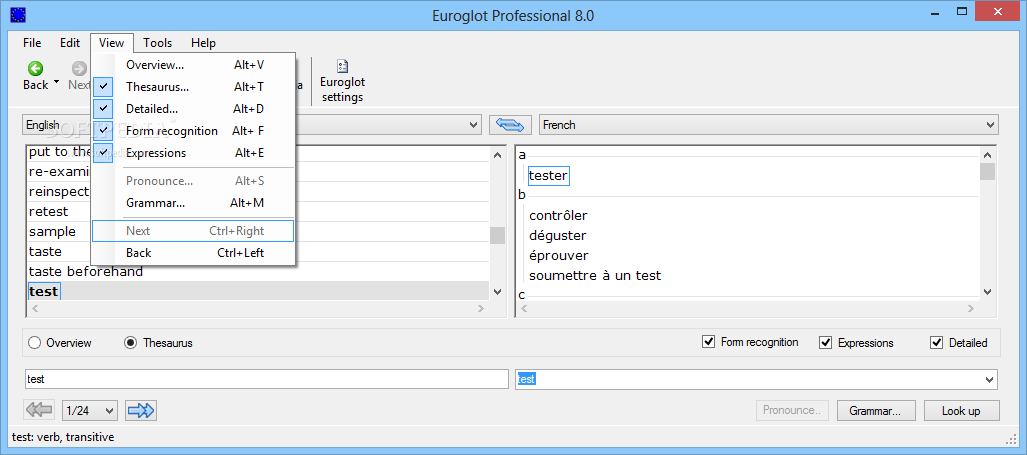Click down arrow of left list scrollbar
Image resolution: width=1027 pixels, height=455 pixels.
(498, 292)
